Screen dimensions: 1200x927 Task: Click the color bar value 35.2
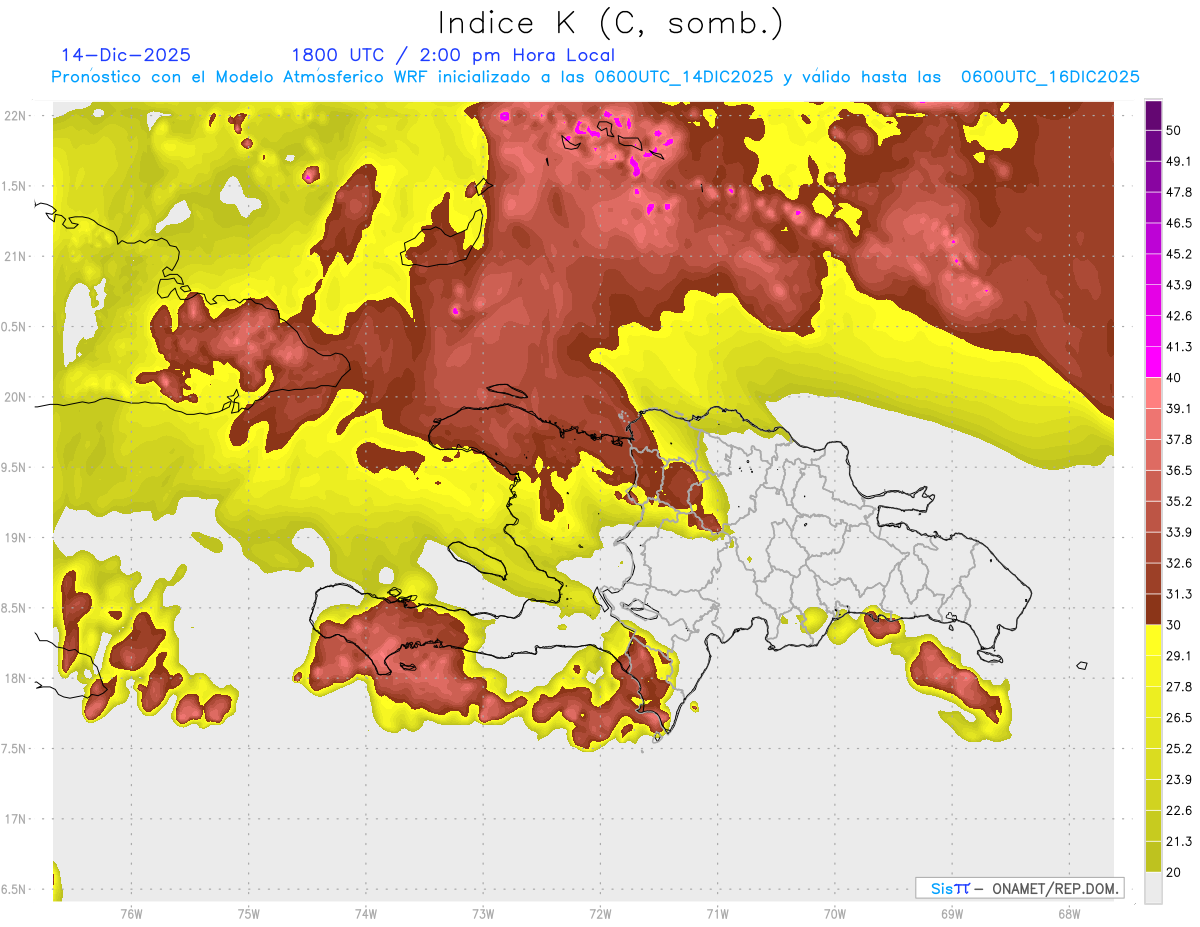(1179, 501)
